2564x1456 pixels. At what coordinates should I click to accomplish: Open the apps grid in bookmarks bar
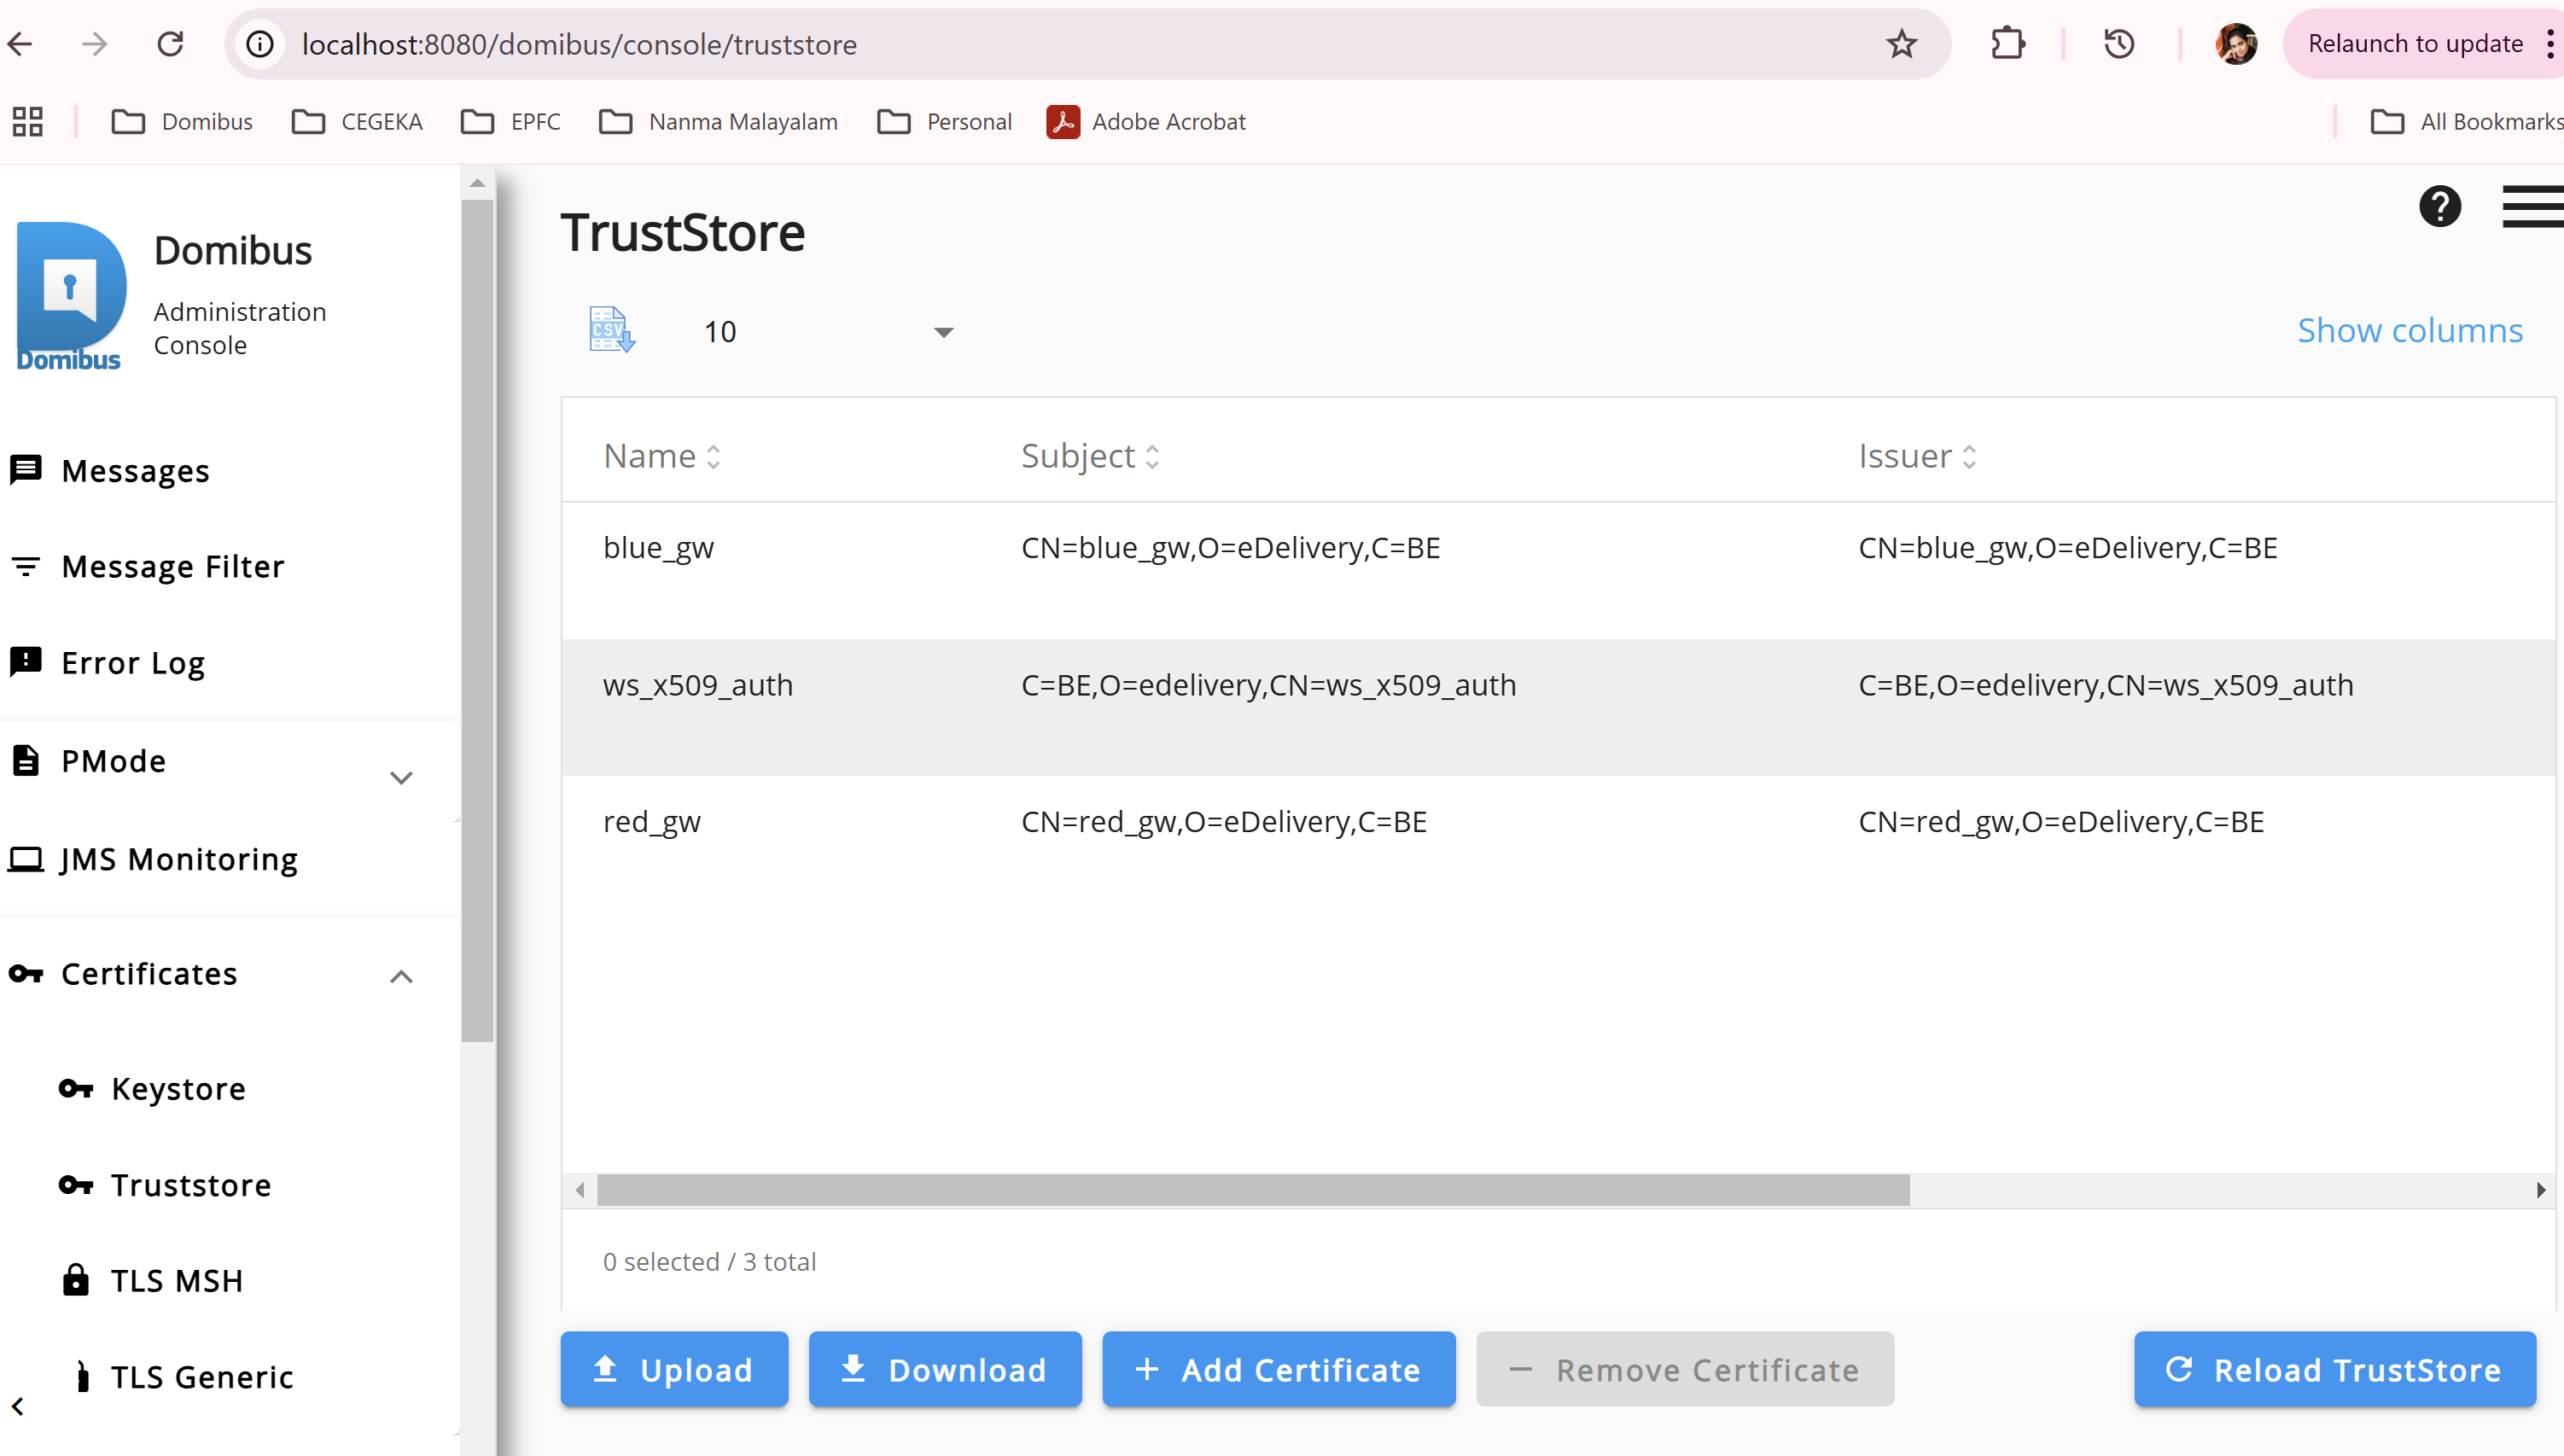point(27,121)
